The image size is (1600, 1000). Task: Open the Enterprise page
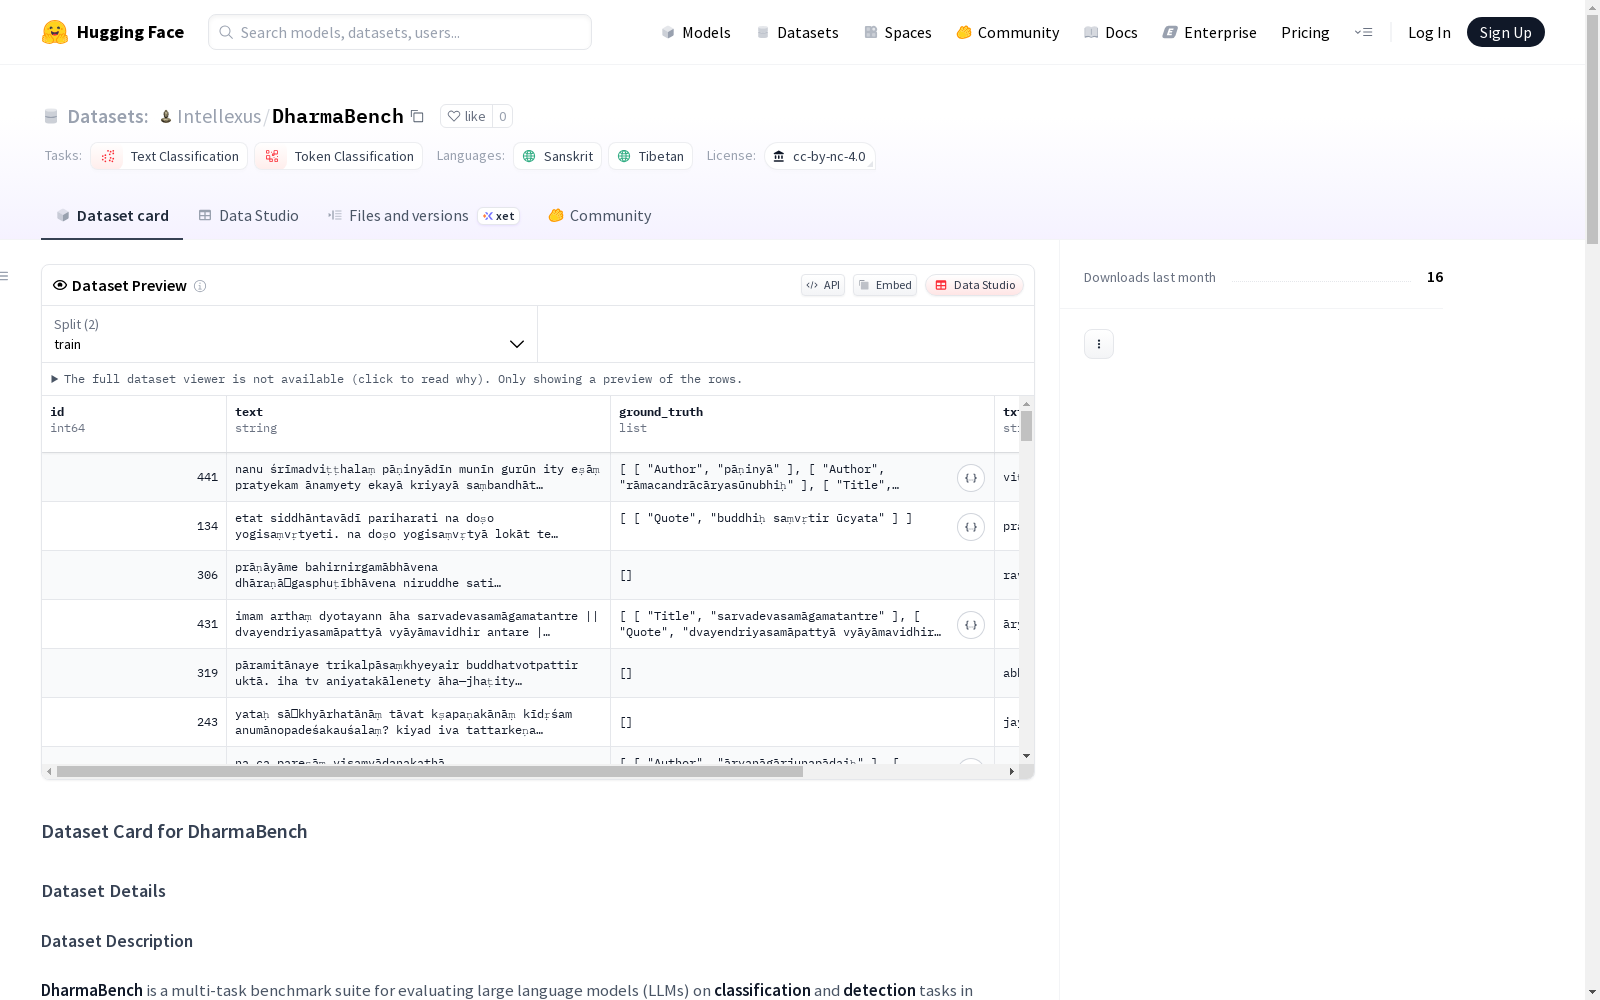(x=1209, y=32)
